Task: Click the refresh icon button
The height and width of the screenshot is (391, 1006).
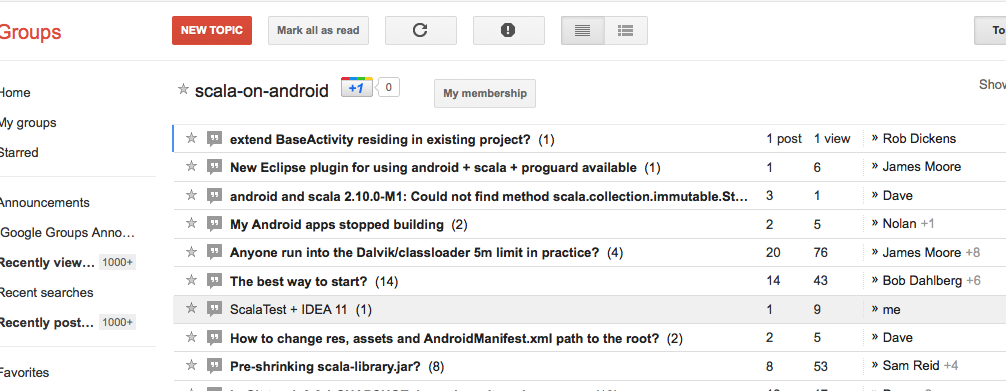Action: [420, 30]
